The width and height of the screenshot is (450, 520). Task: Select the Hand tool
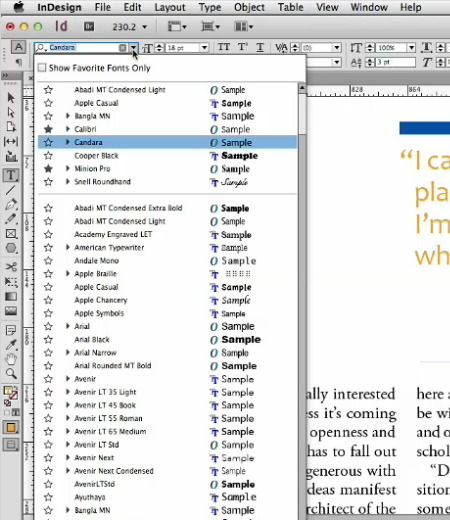[11, 359]
